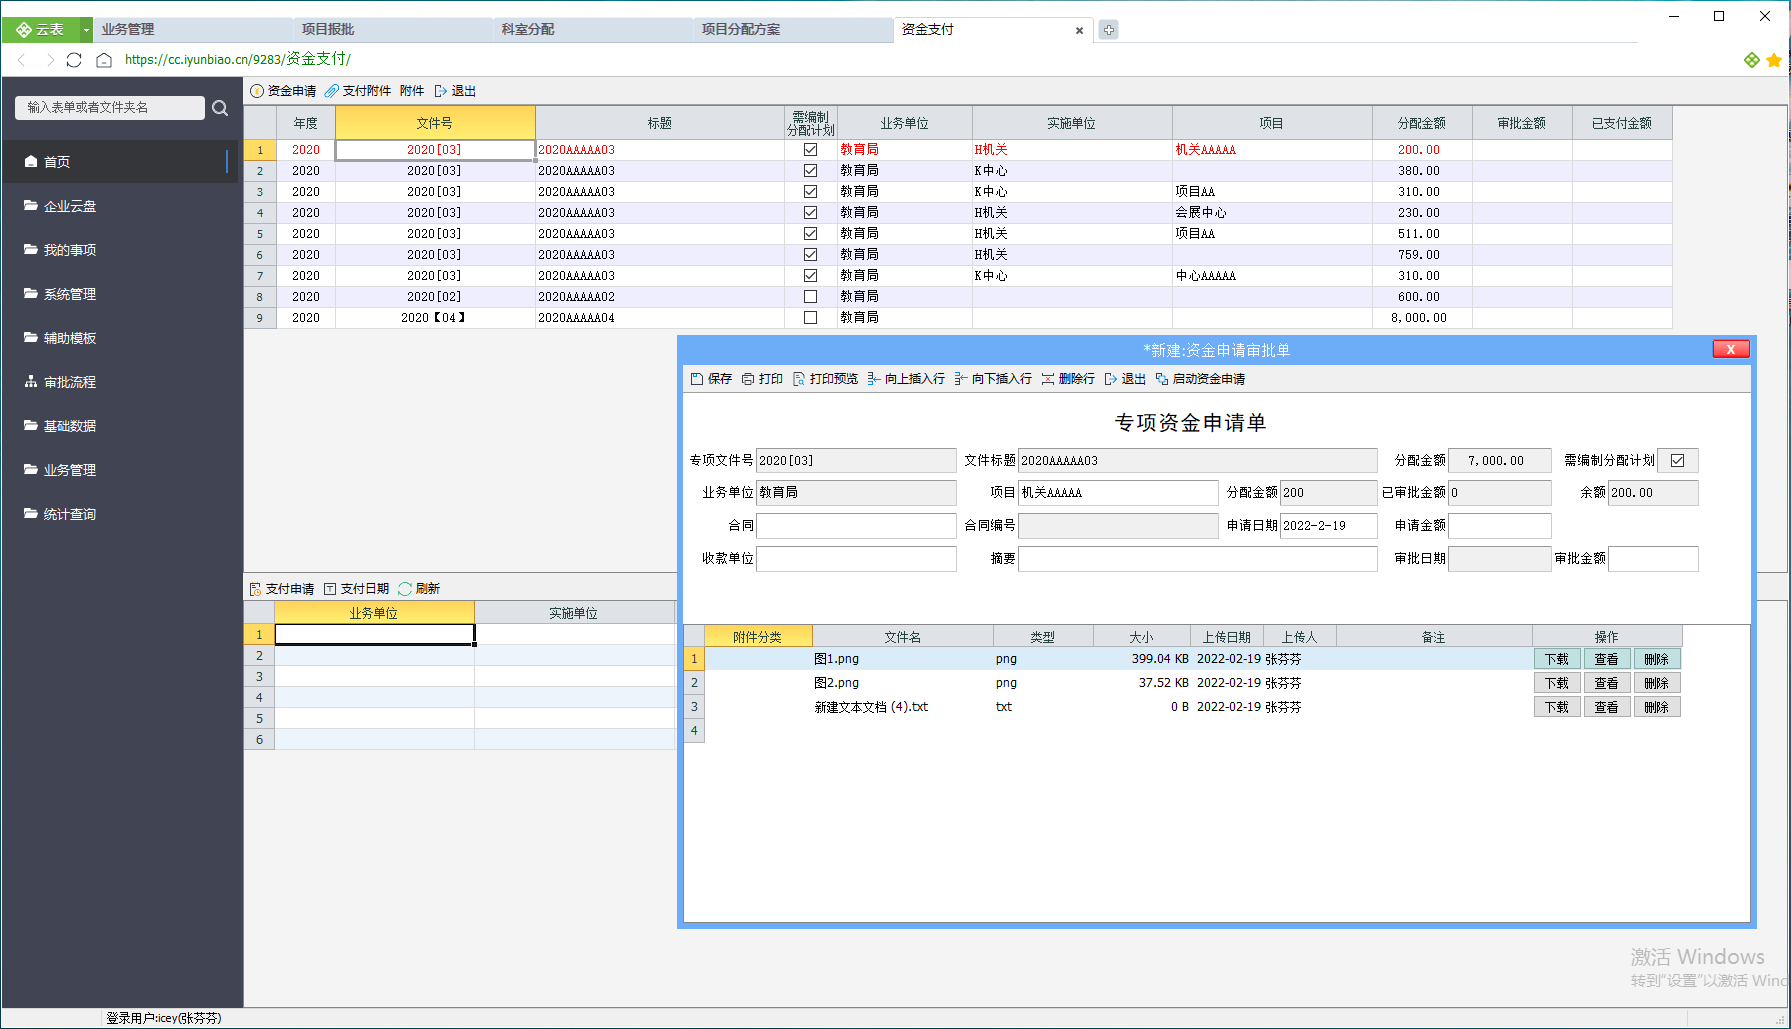Click the start fund application icon
Viewport: 1791px width, 1029px height.
pyautogui.click(x=1162, y=379)
